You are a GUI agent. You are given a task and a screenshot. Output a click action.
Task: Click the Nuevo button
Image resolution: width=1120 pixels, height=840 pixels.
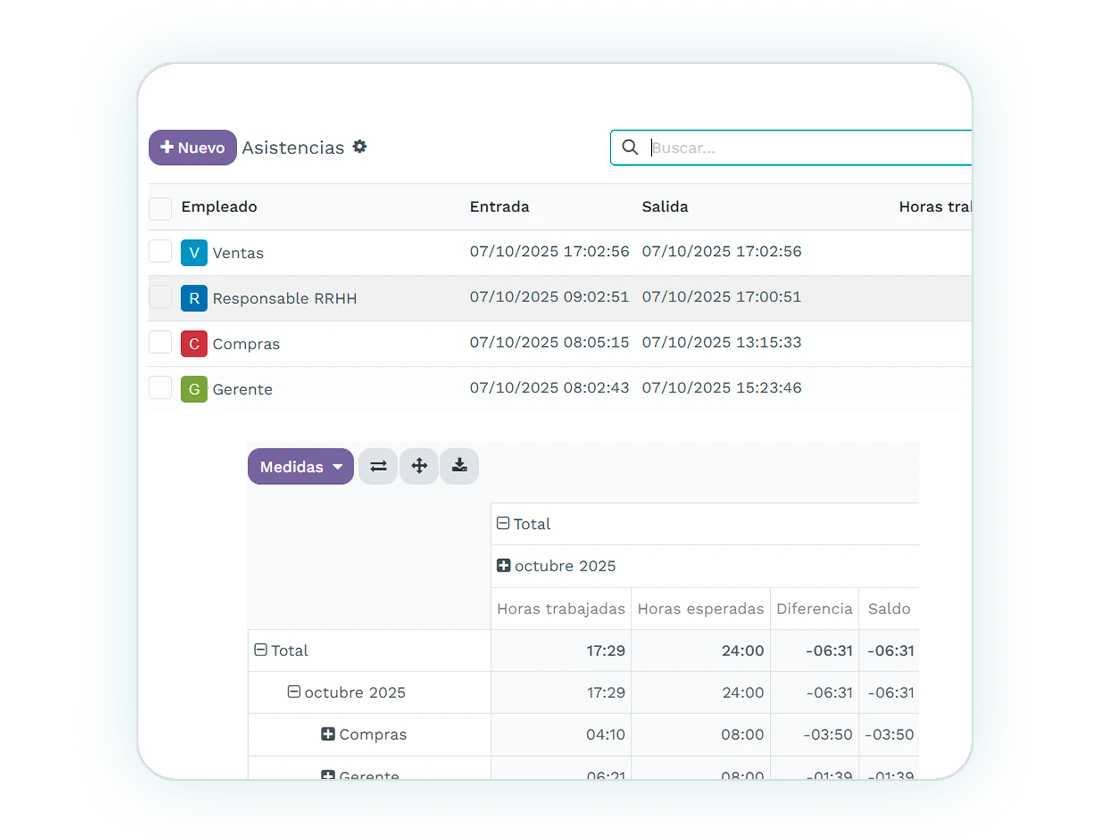point(193,148)
